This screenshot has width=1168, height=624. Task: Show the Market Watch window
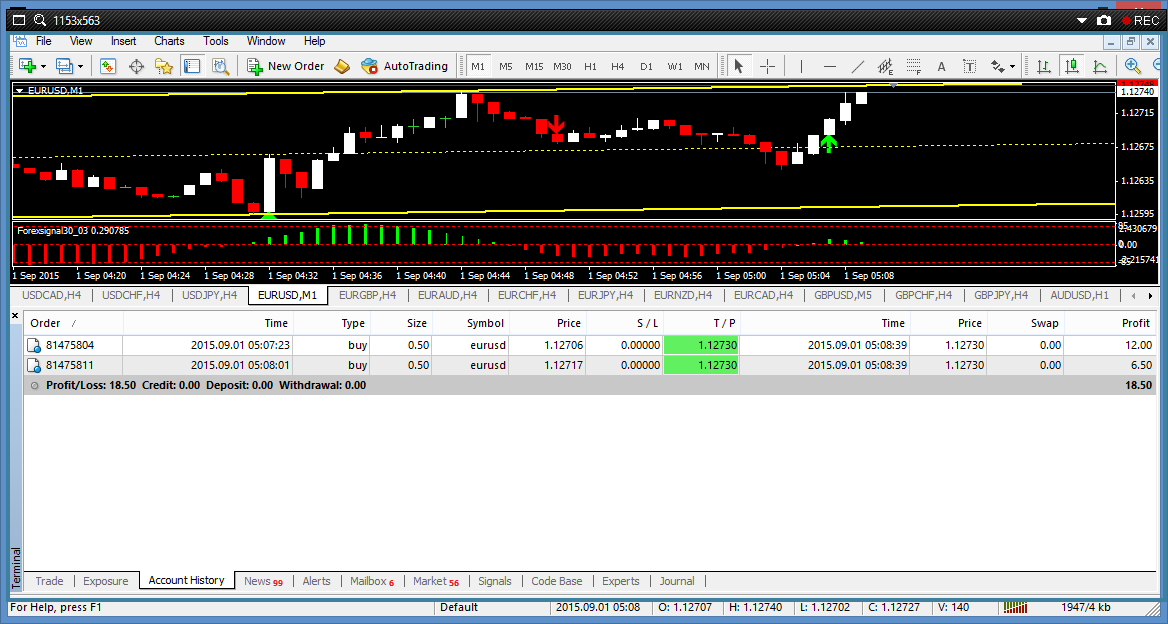tap(108, 66)
